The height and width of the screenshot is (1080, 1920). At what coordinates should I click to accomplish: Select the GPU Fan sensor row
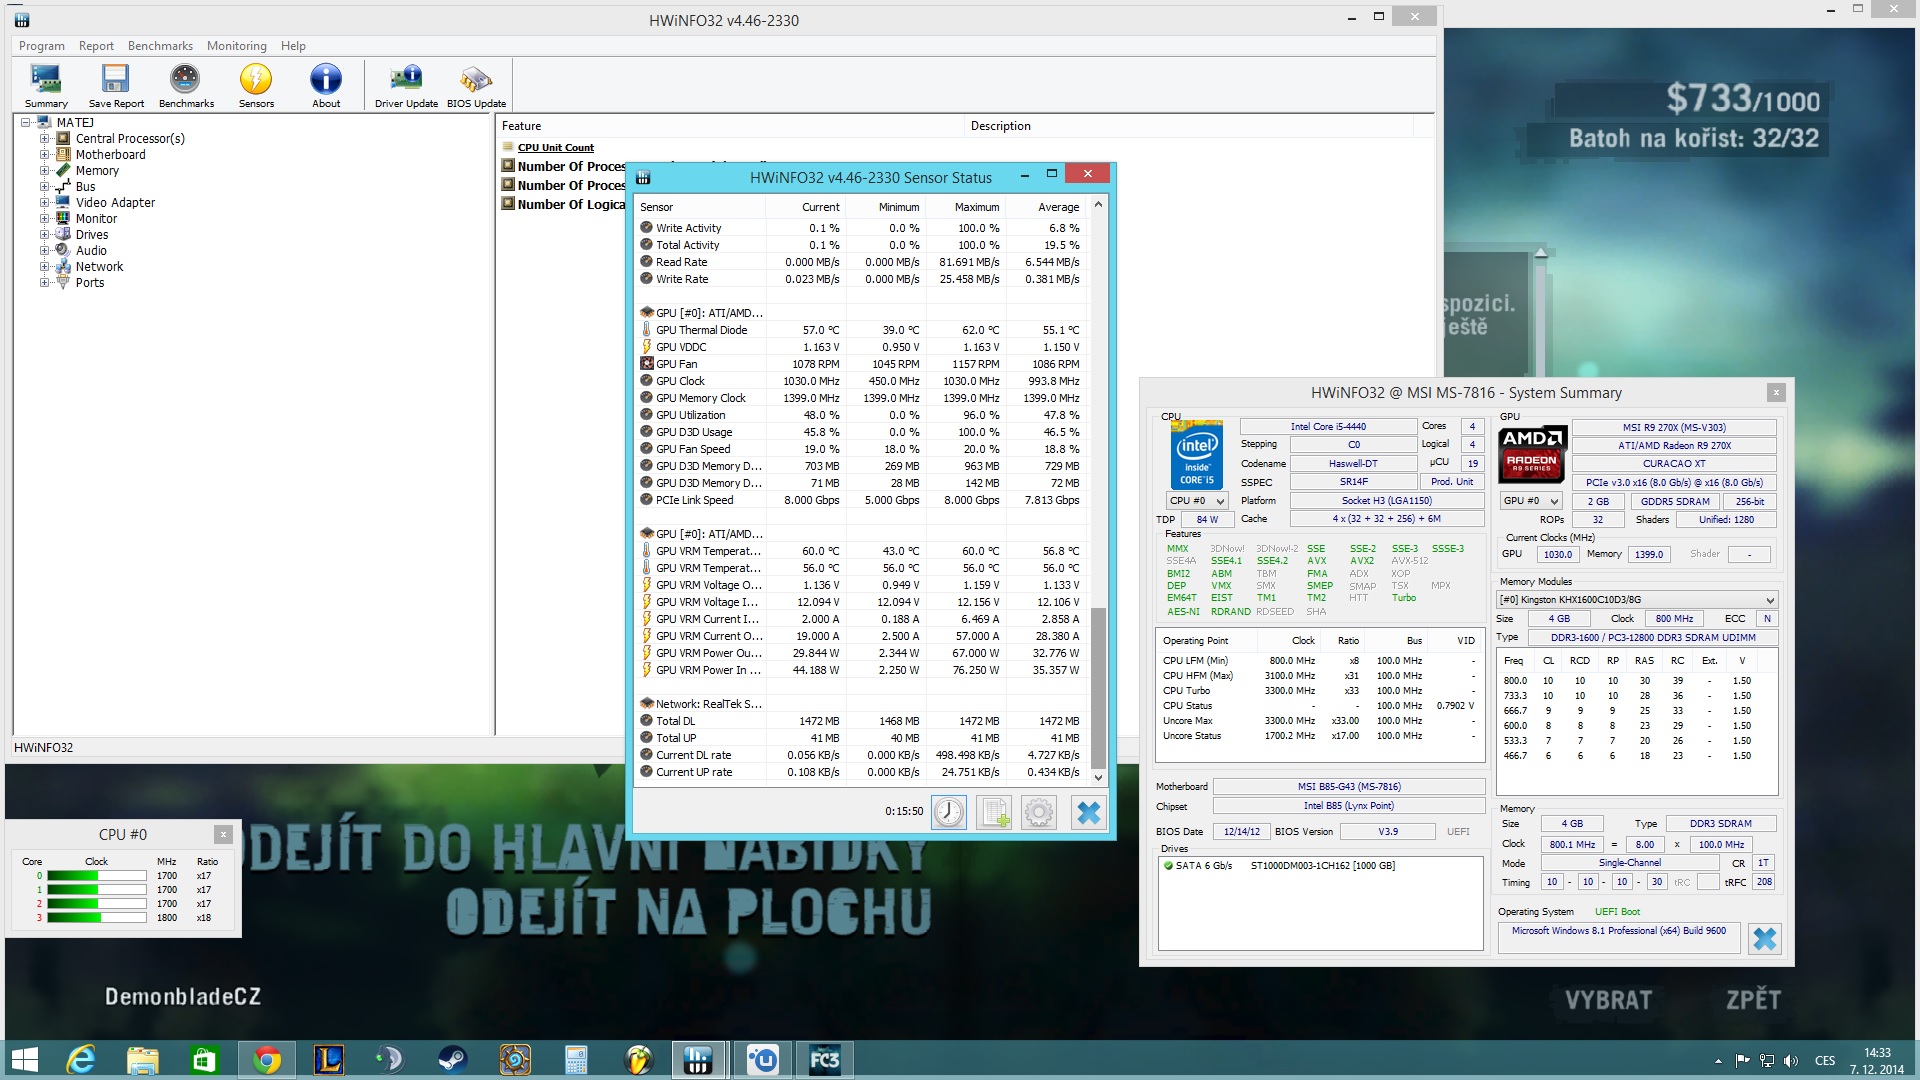coord(863,364)
